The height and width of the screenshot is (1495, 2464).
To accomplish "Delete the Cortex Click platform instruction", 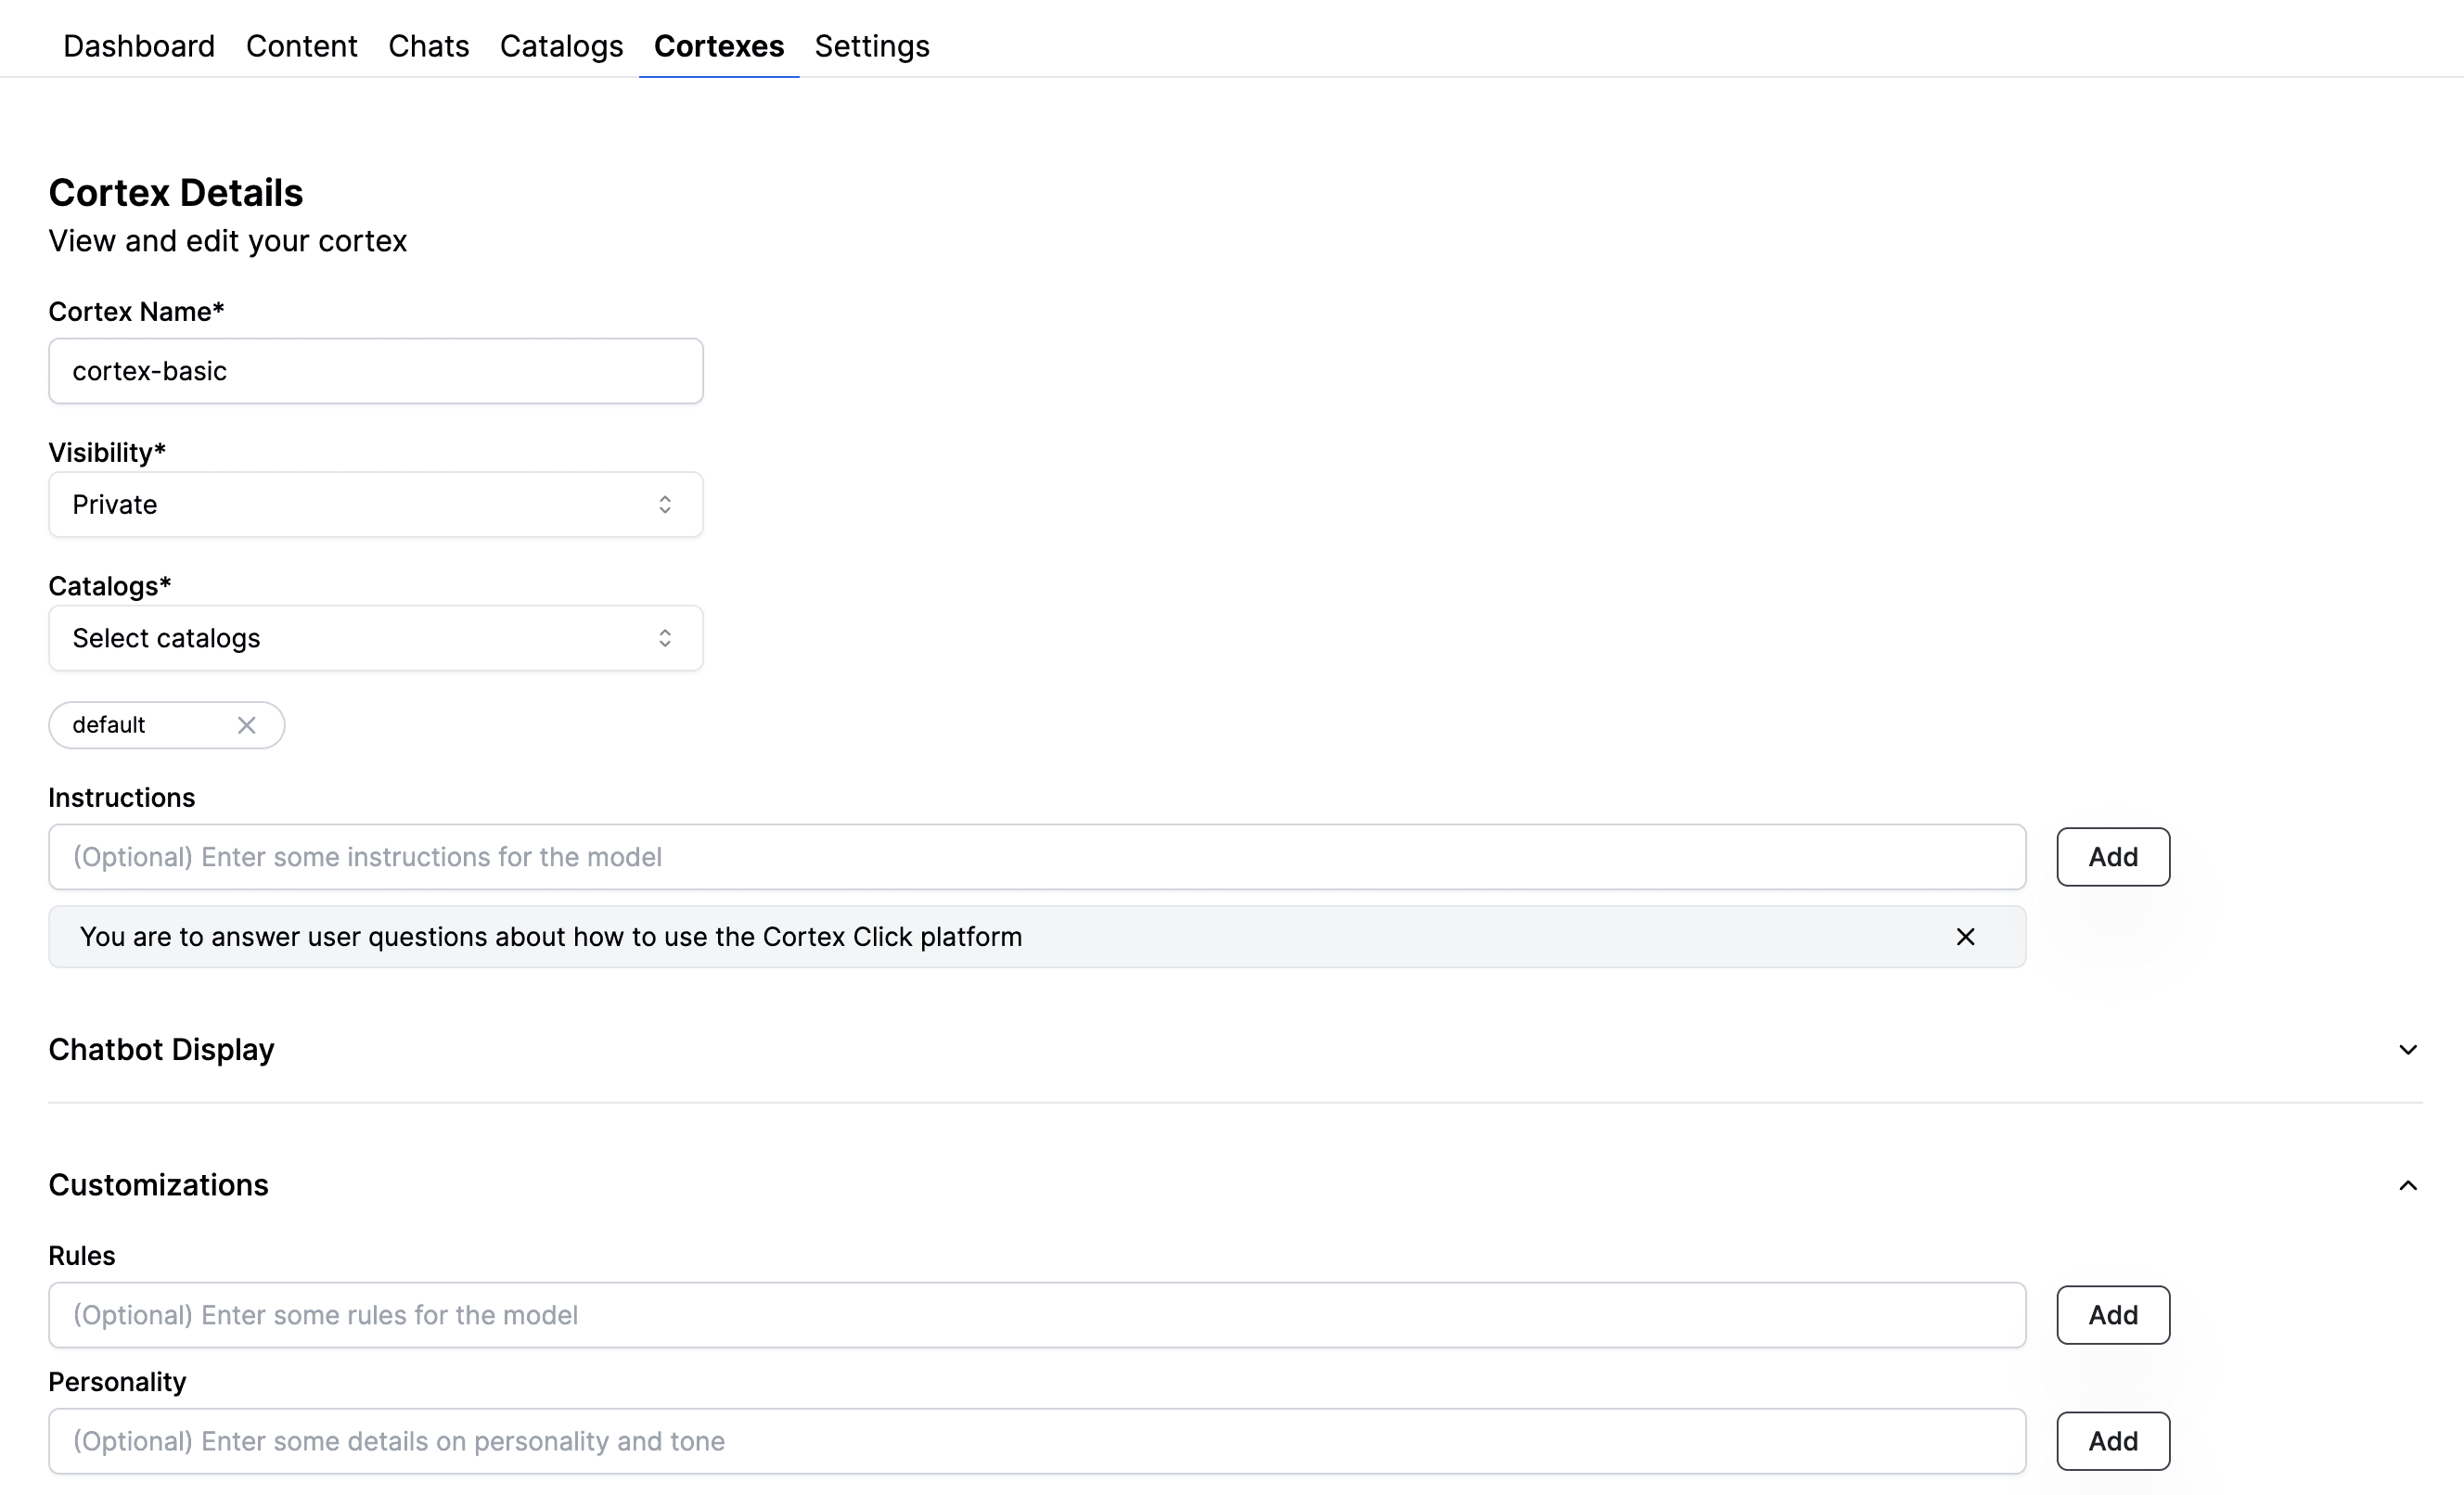I will pos(1964,937).
